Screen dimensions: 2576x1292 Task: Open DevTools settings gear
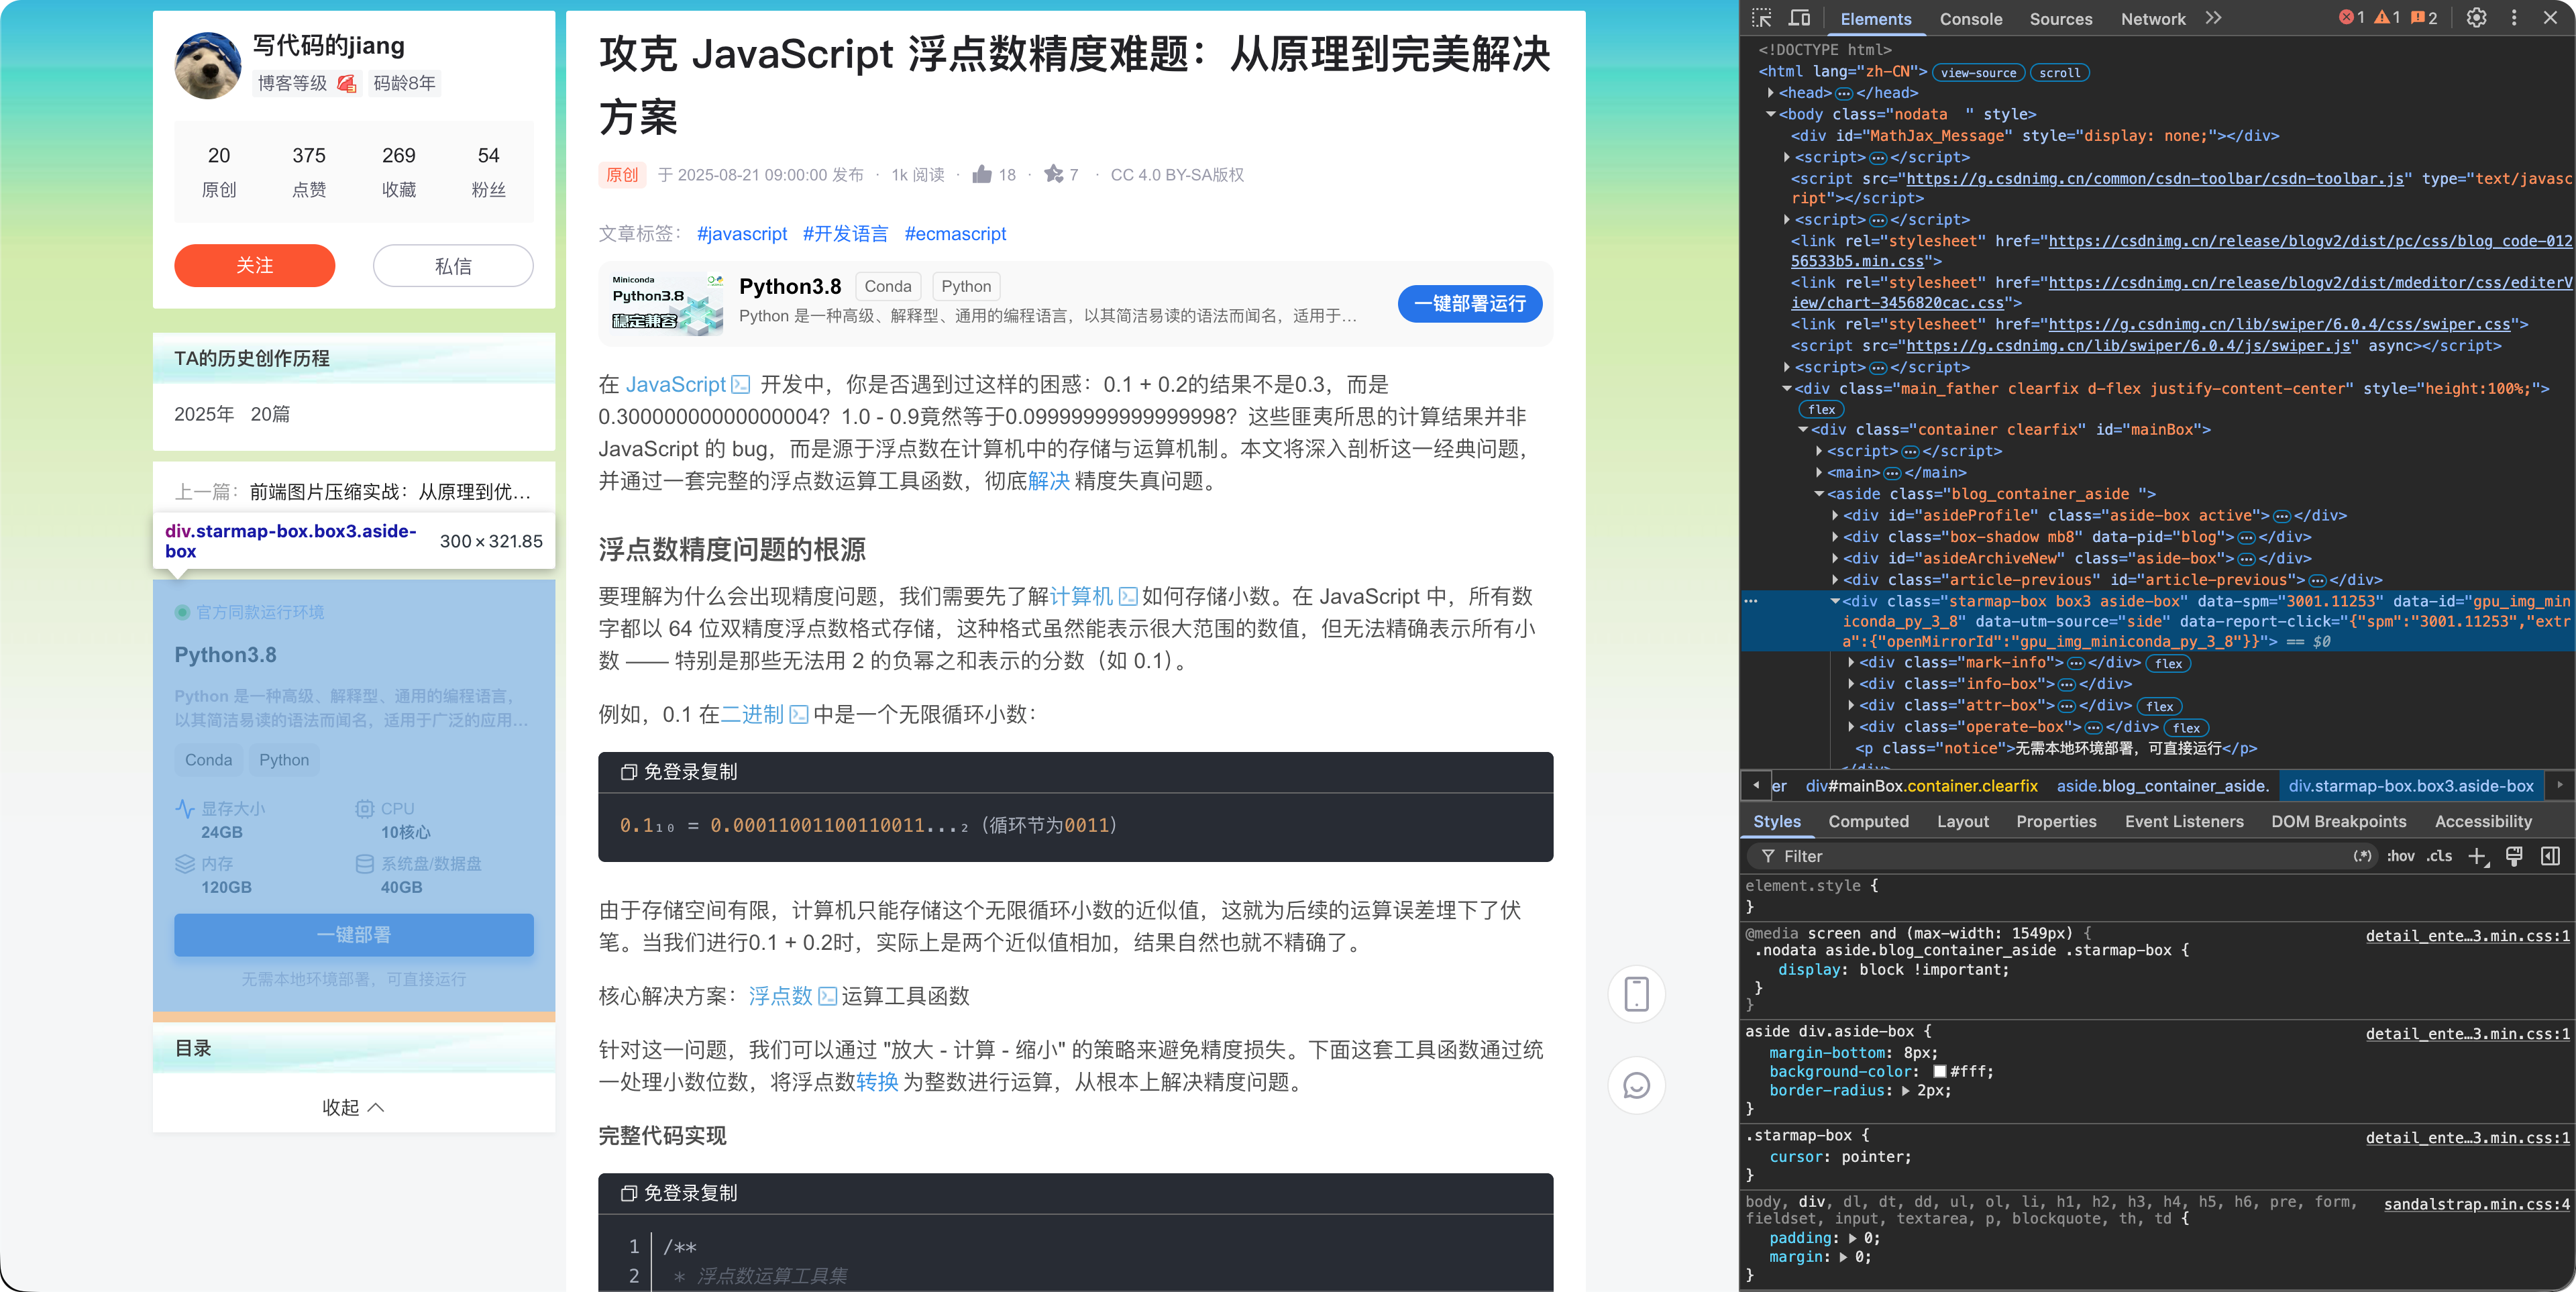(x=2476, y=18)
